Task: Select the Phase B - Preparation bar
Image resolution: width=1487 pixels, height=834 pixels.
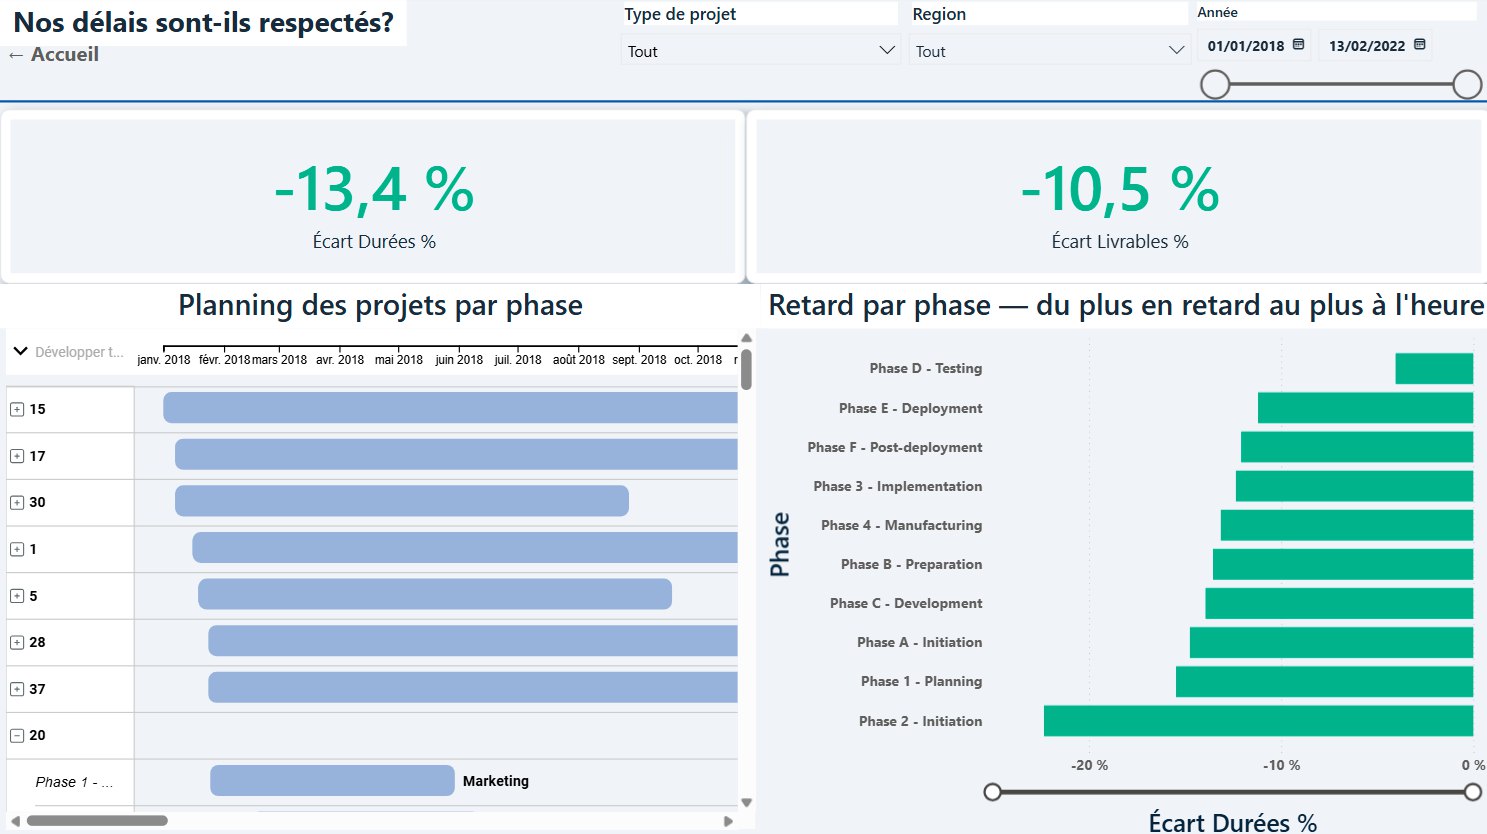Action: [1343, 564]
